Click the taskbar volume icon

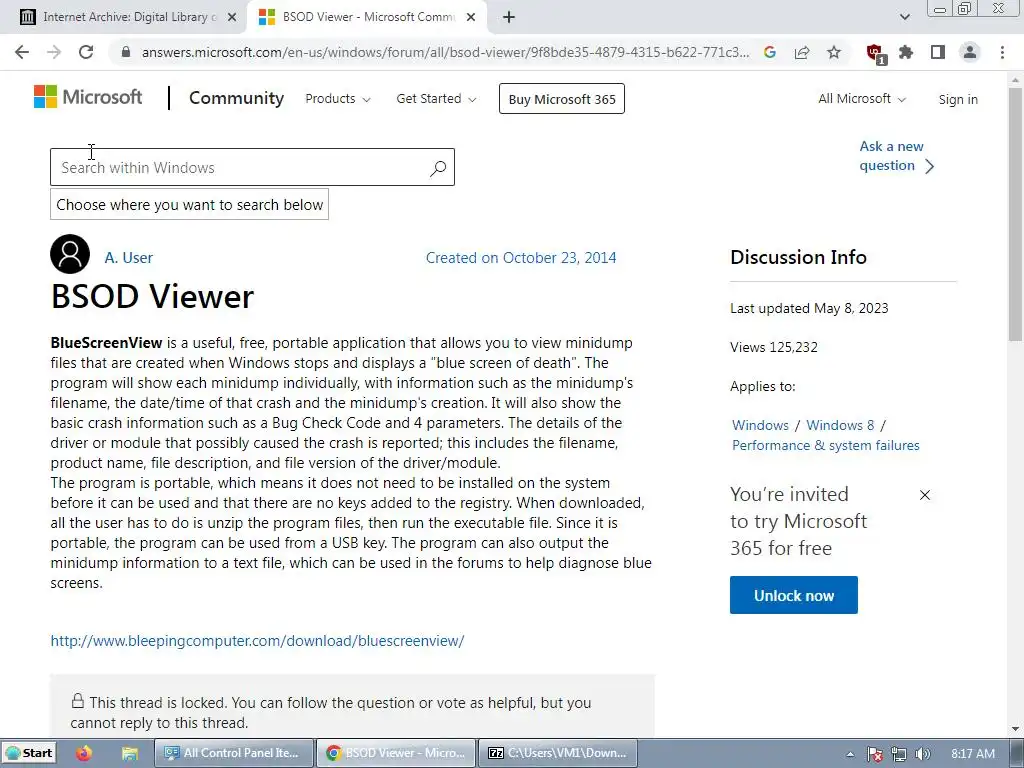click(922, 754)
